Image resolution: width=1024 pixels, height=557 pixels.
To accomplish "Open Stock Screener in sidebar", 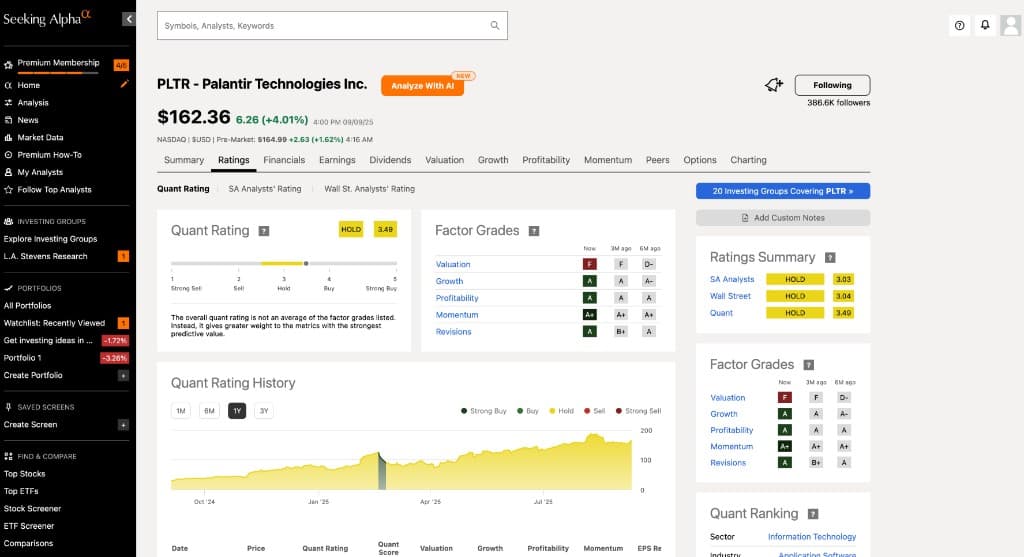I will click(32, 509).
